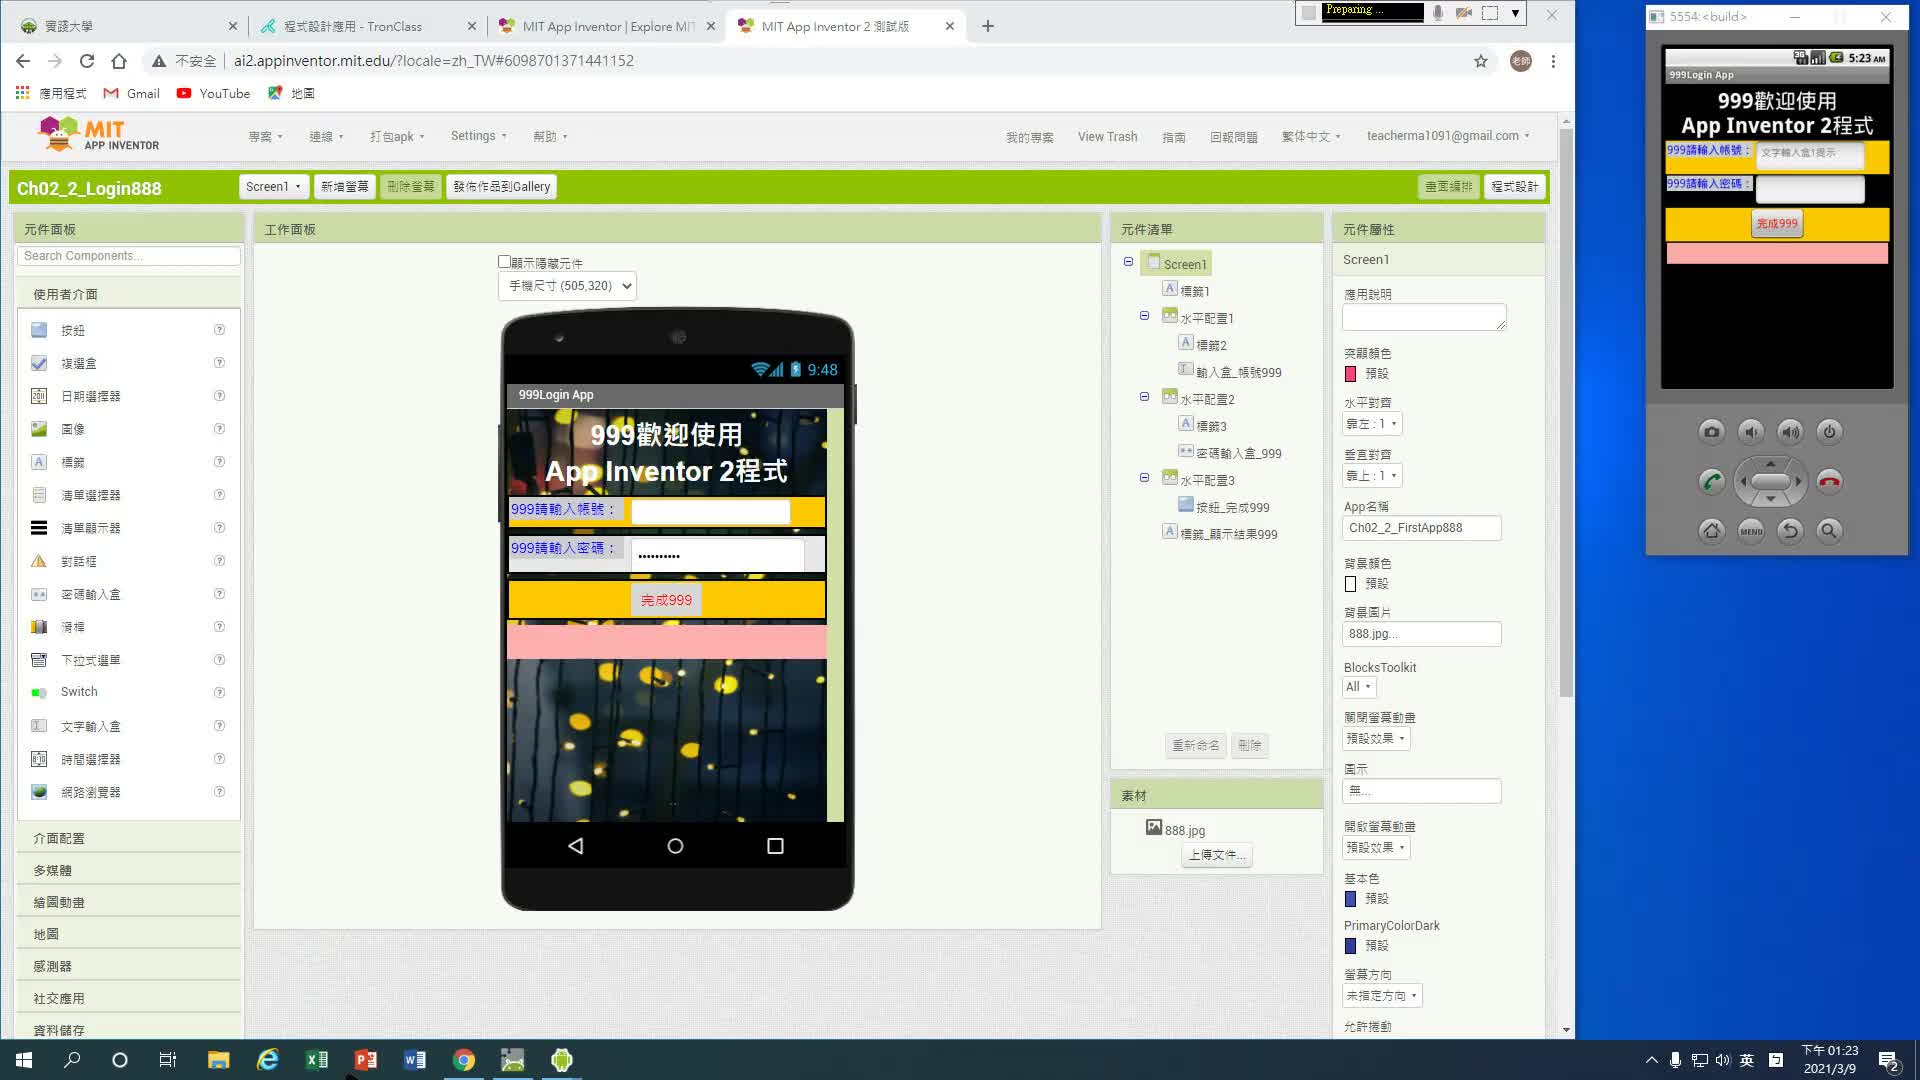The image size is (1920, 1080).
Task: Click the camera button on emulator
Action: pos(1711,432)
